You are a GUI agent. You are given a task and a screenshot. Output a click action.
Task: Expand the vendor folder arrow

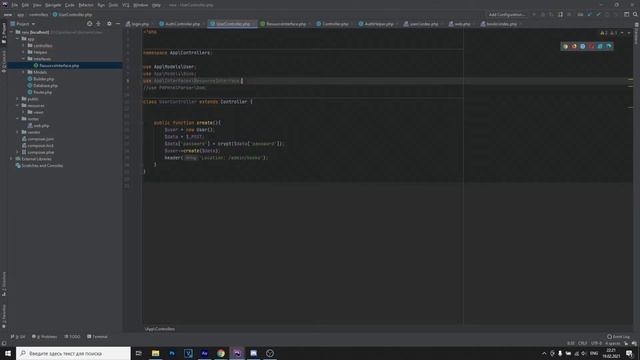18,132
